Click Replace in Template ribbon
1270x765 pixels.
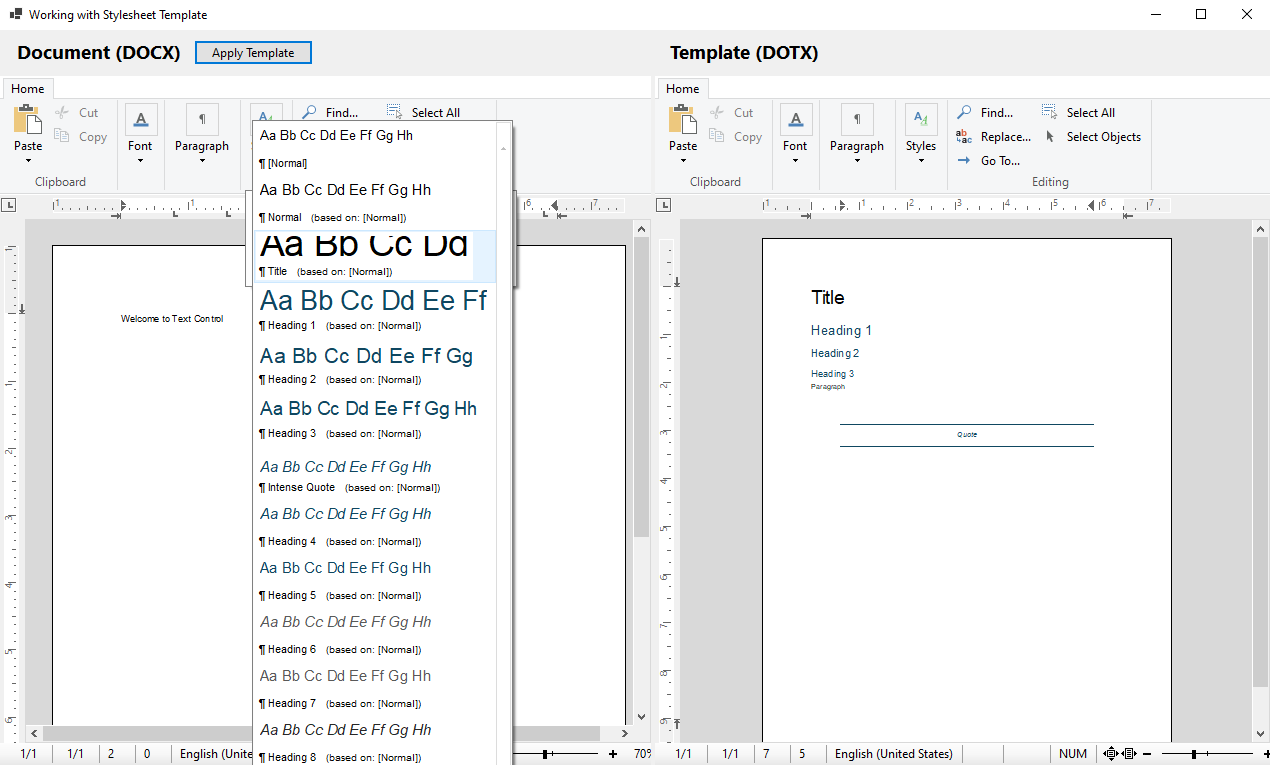coord(993,137)
